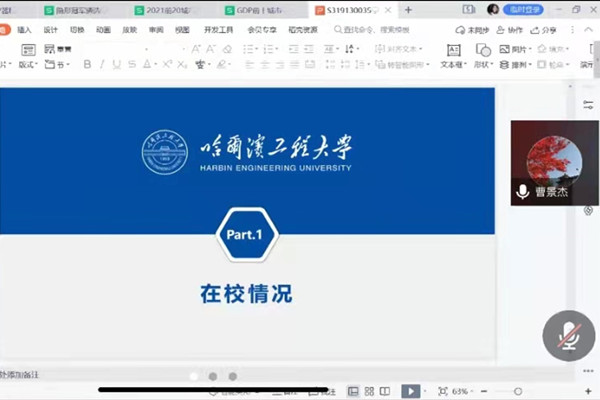This screenshot has width=600, height=400.
Task: Expand the arrange (排列) dropdown
Action: [x=520, y=64]
